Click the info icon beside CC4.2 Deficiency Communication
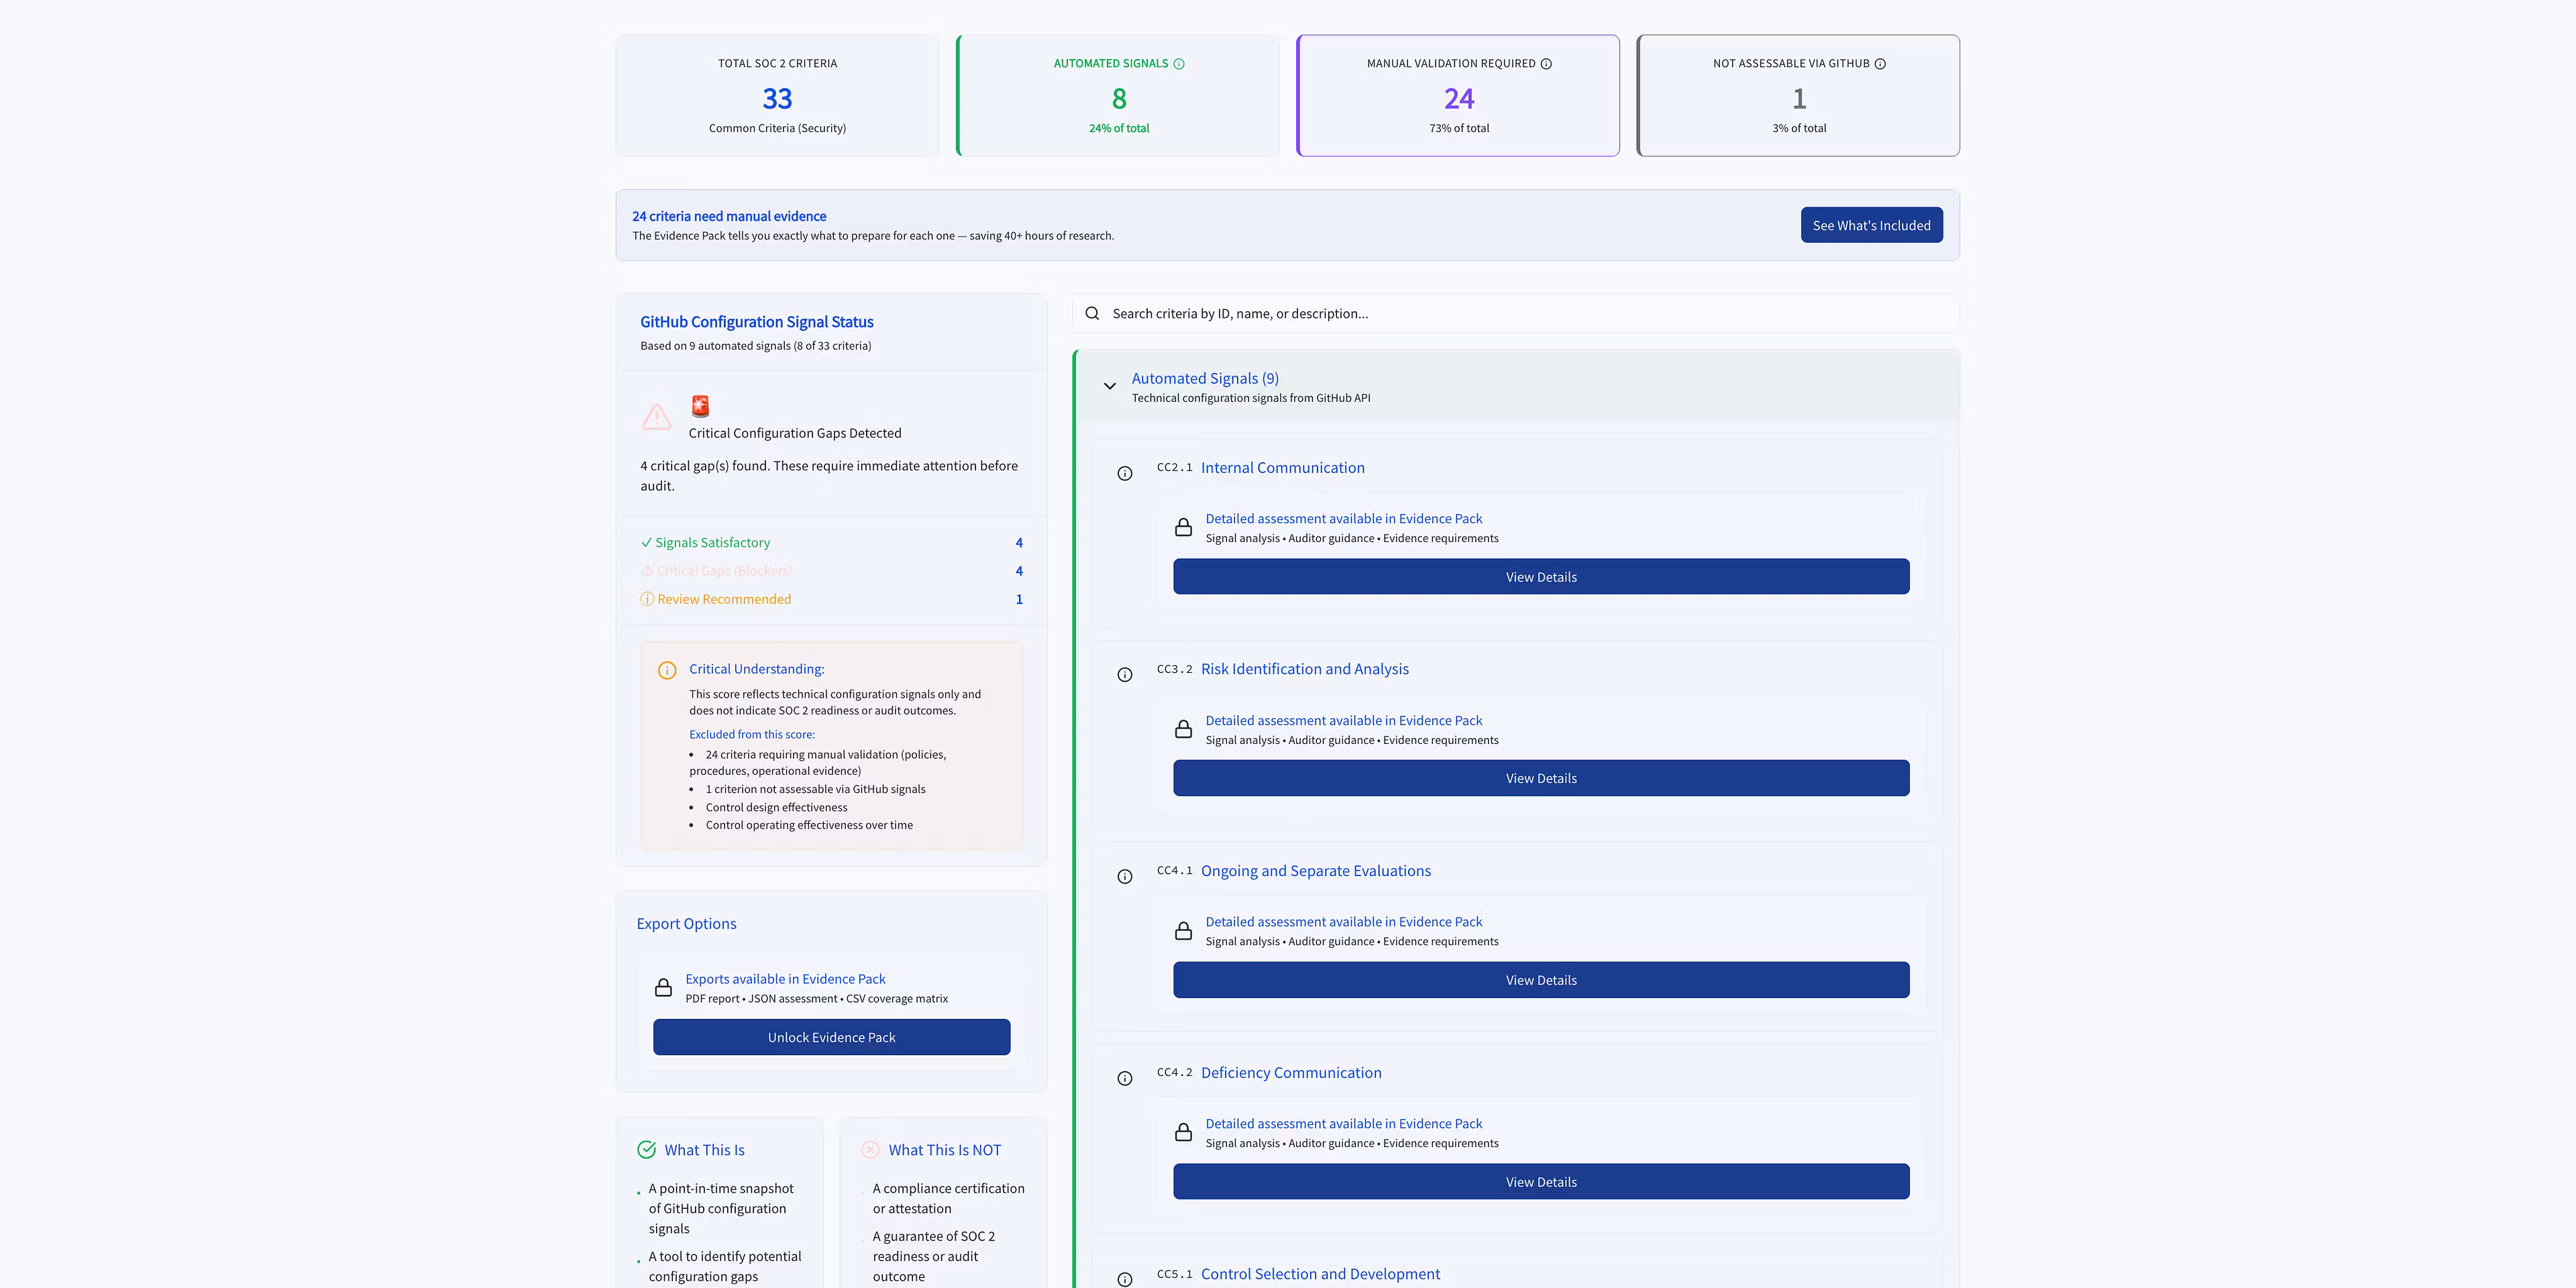 (x=1125, y=1079)
